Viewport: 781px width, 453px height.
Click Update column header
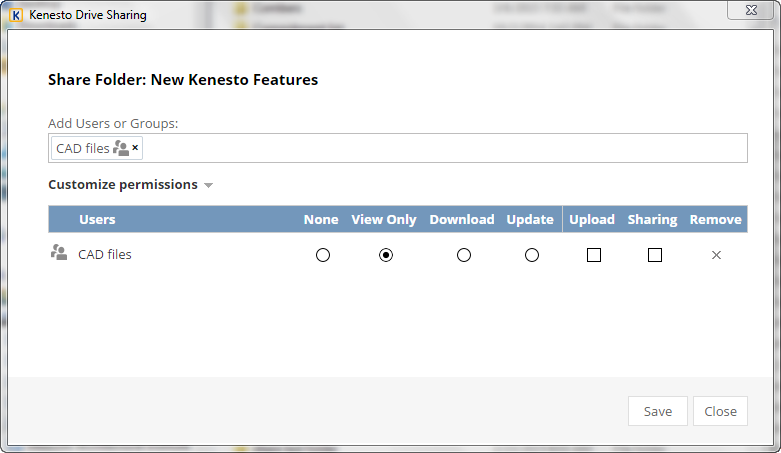click(530, 220)
